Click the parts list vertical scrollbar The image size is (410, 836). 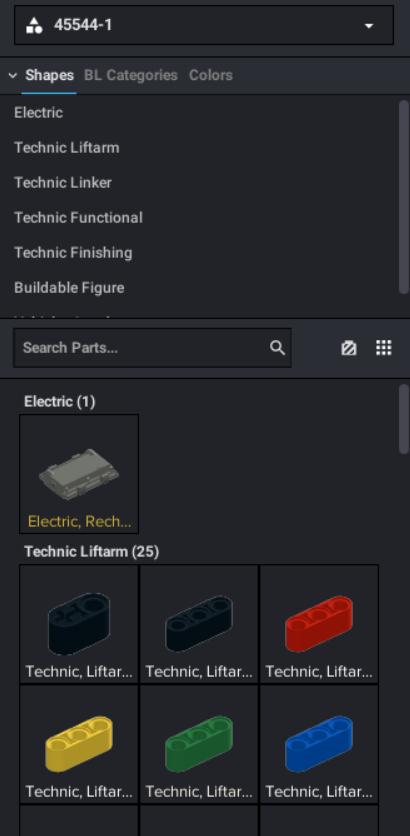[404, 419]
